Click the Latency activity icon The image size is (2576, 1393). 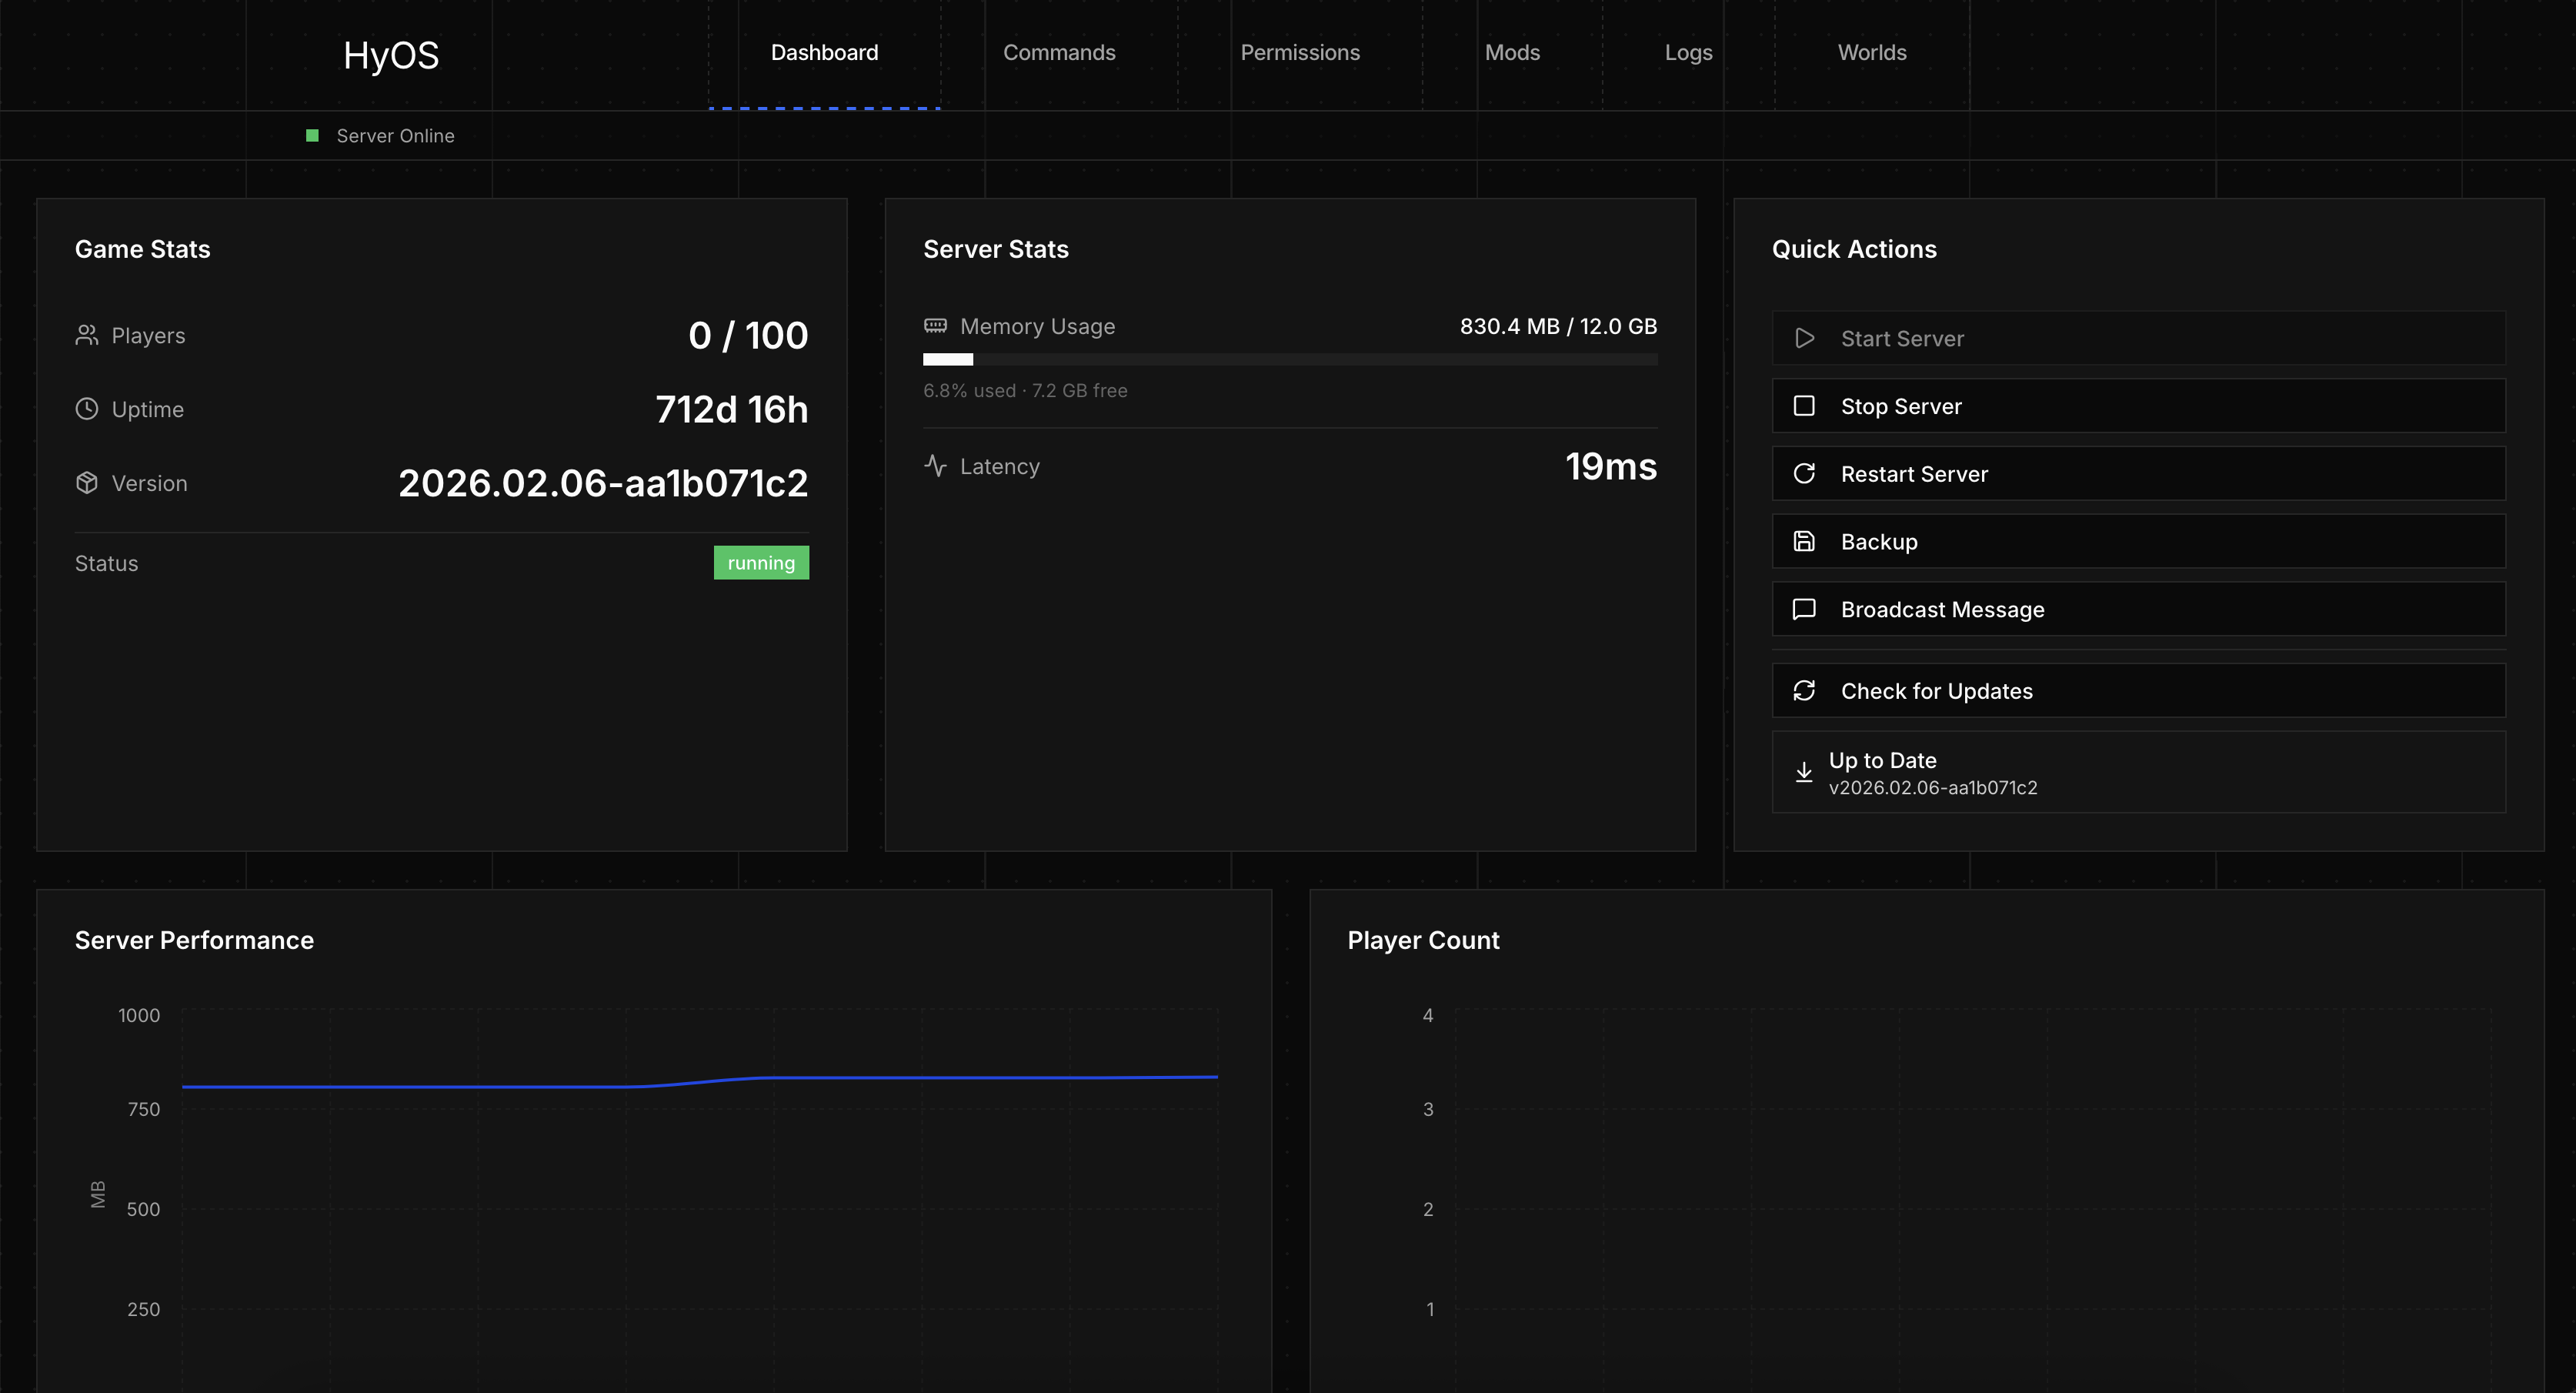[935, 465]
